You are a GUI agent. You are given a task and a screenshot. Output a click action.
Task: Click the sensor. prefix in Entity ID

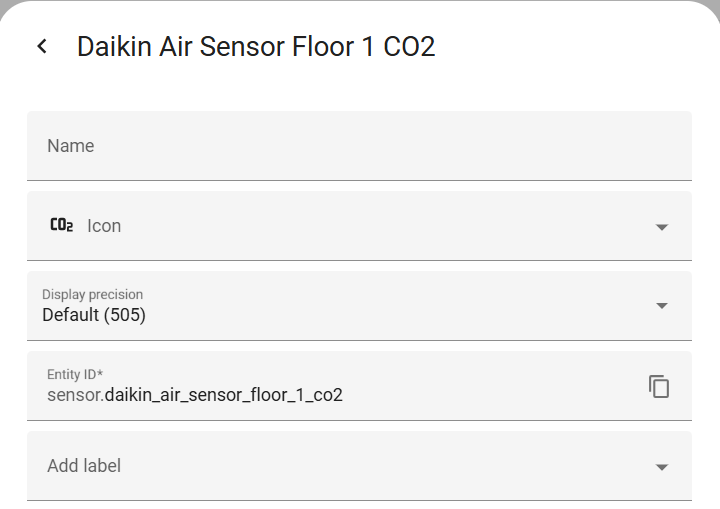(x=76, y=395)
